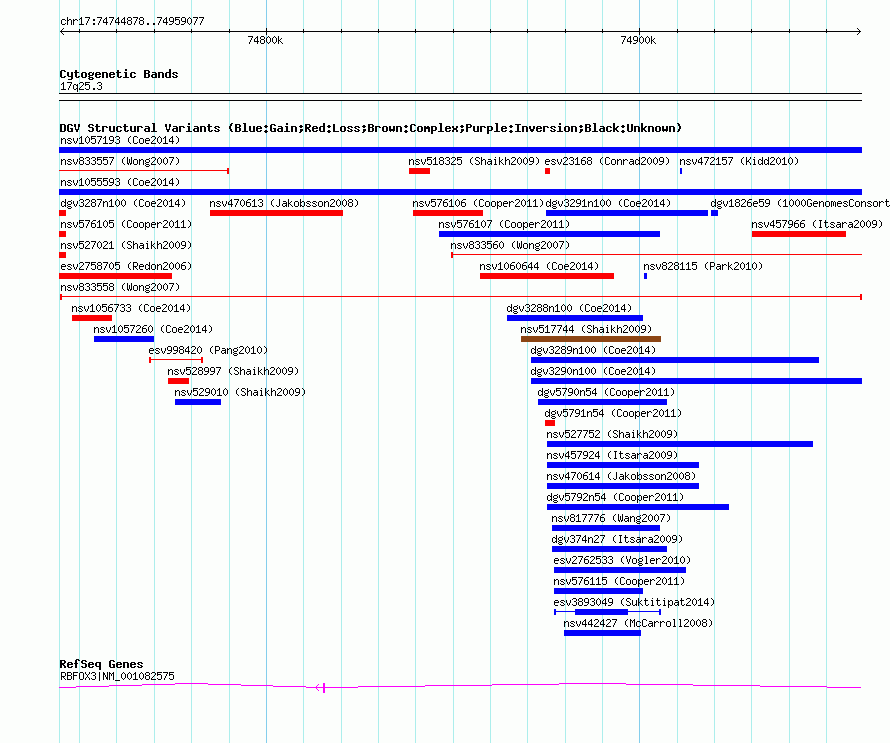Click the 74900k ruler position
Viewport: 890px width, 743px height.
[x=638, y=40]
